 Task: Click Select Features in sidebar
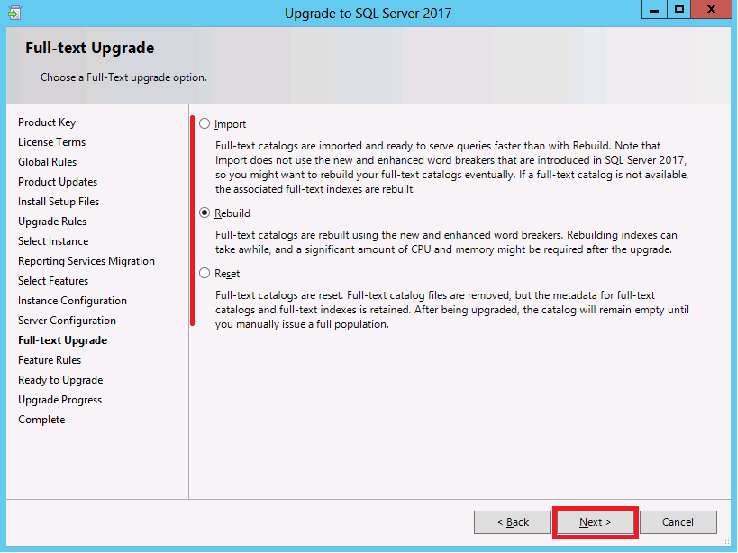point(53,281)
